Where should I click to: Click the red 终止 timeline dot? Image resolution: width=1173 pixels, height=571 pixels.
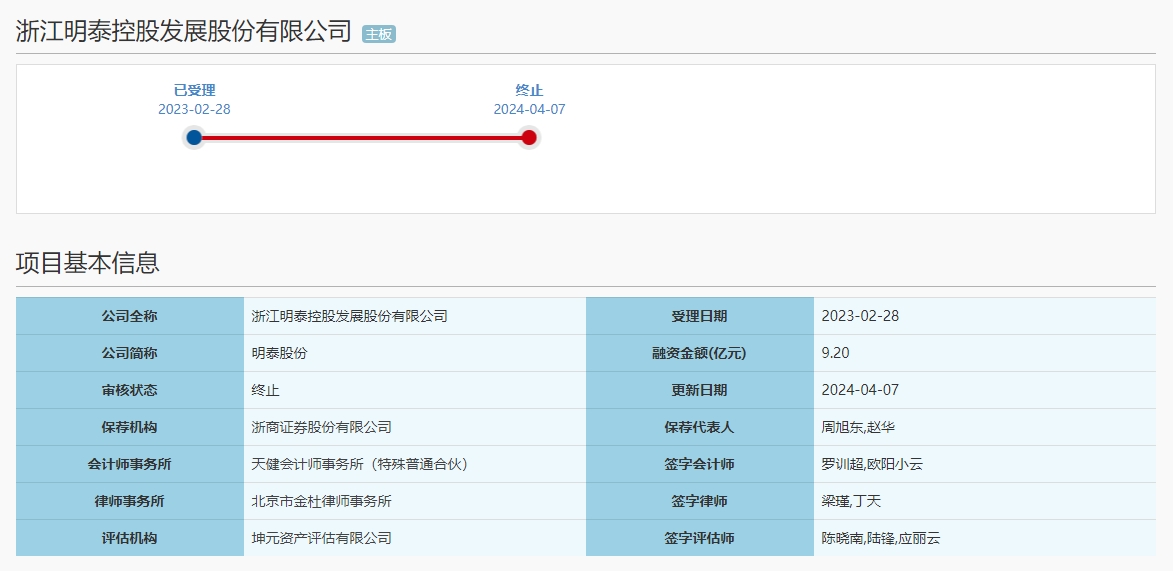click(529, 137)
